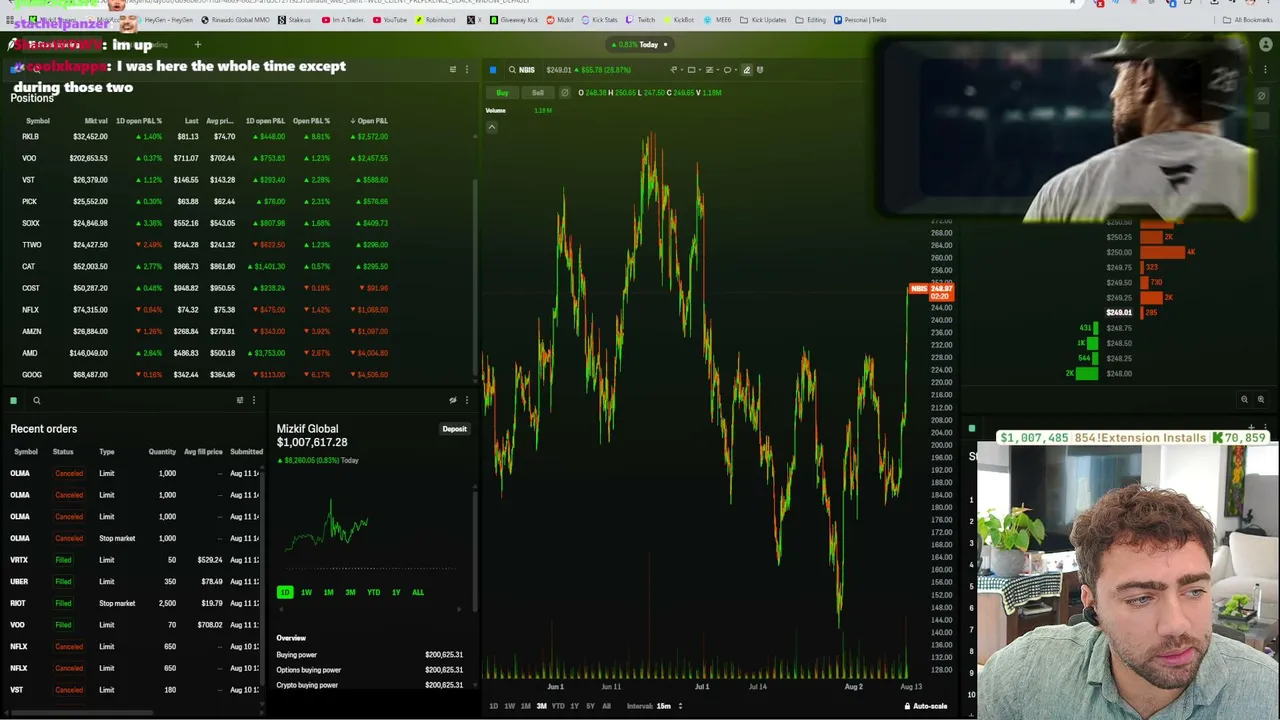Image resolution: width=1280 pixels, height=720 pixels.
Task: Click the cancel-orders icon beside Sell
Action: click(564, 93)
